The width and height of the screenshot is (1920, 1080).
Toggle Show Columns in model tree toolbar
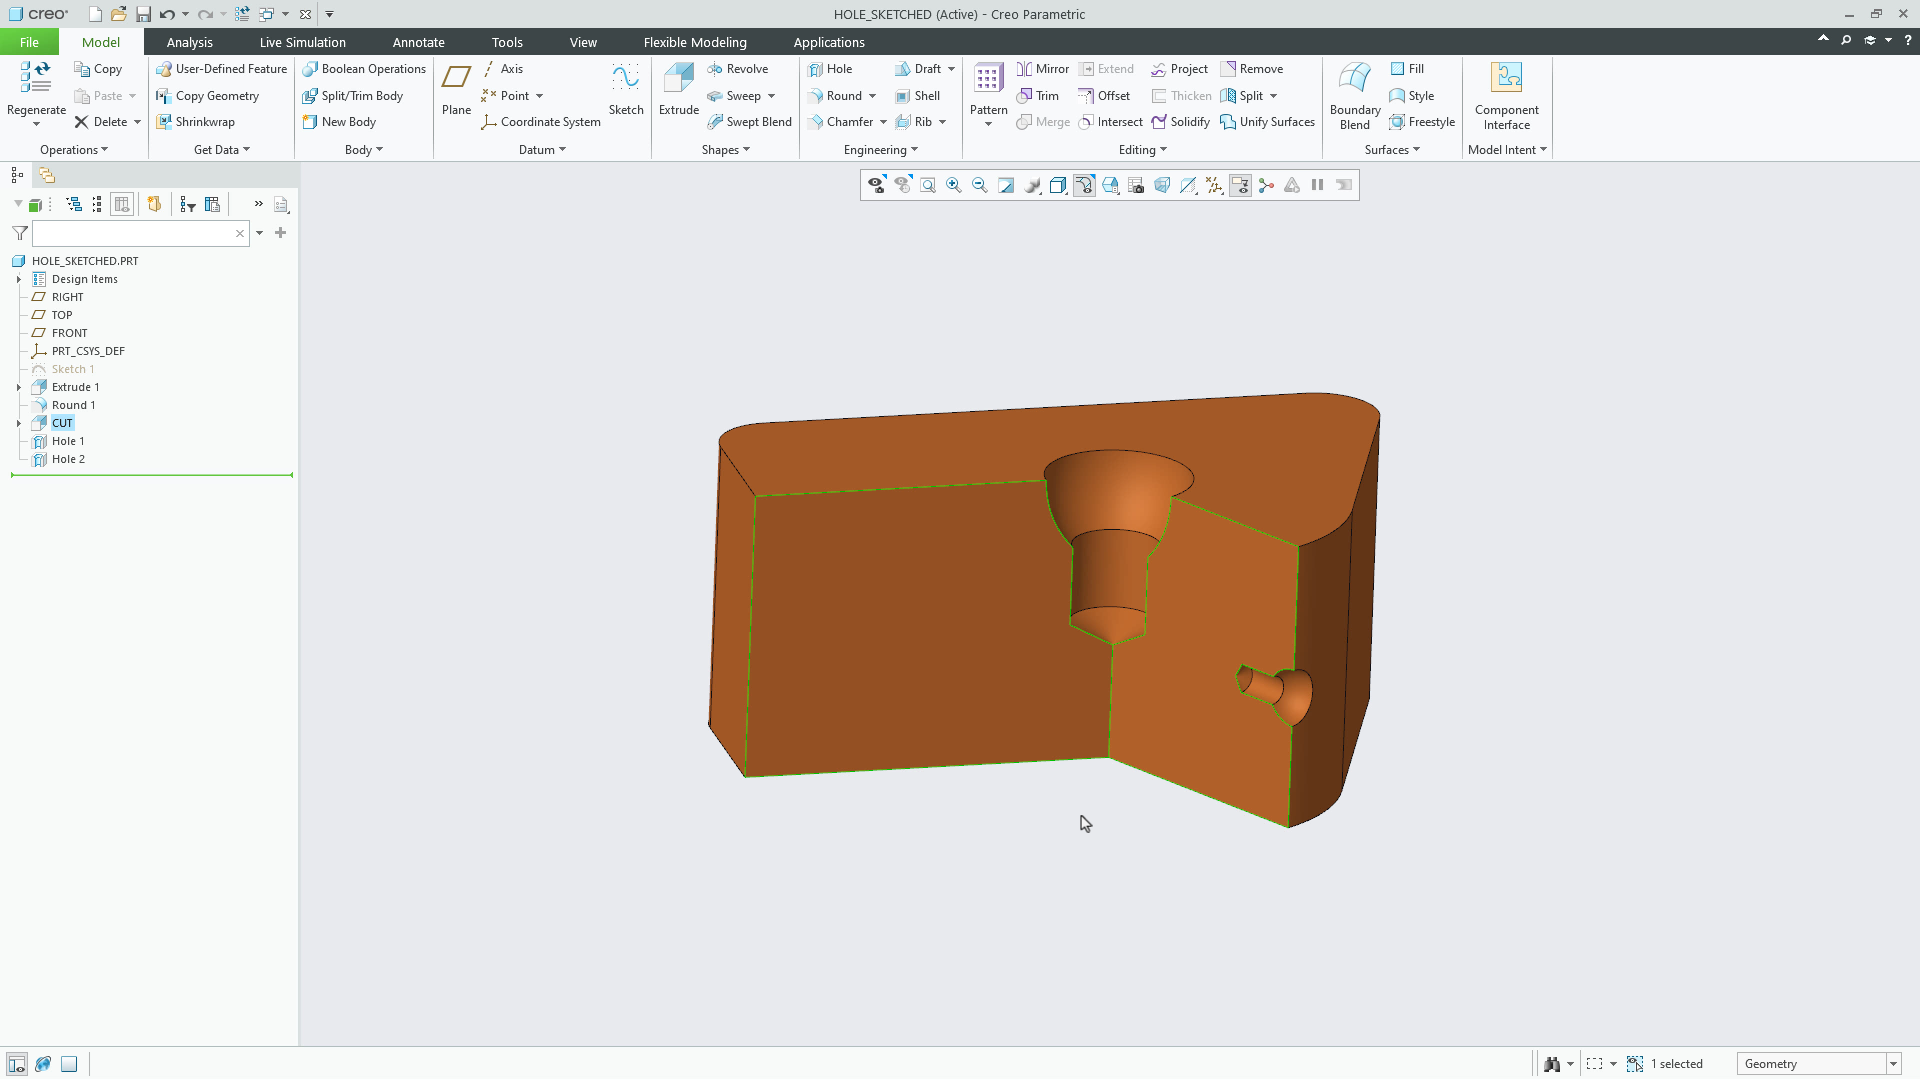coord(122,204)
